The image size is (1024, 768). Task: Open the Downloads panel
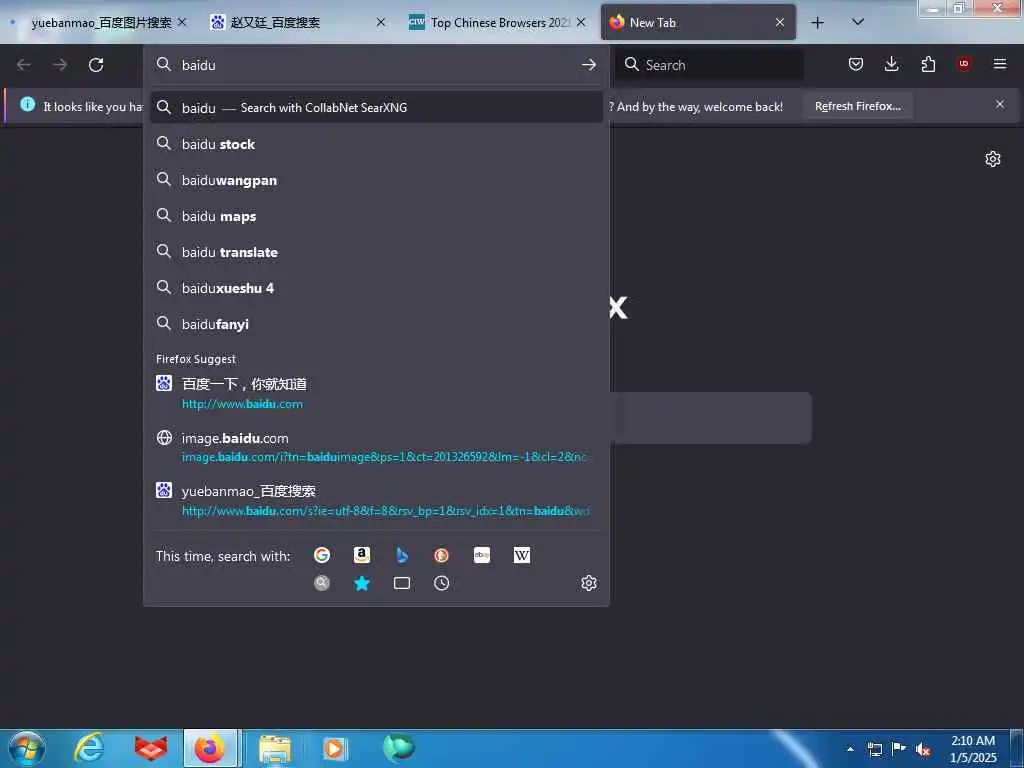(891, 64)
